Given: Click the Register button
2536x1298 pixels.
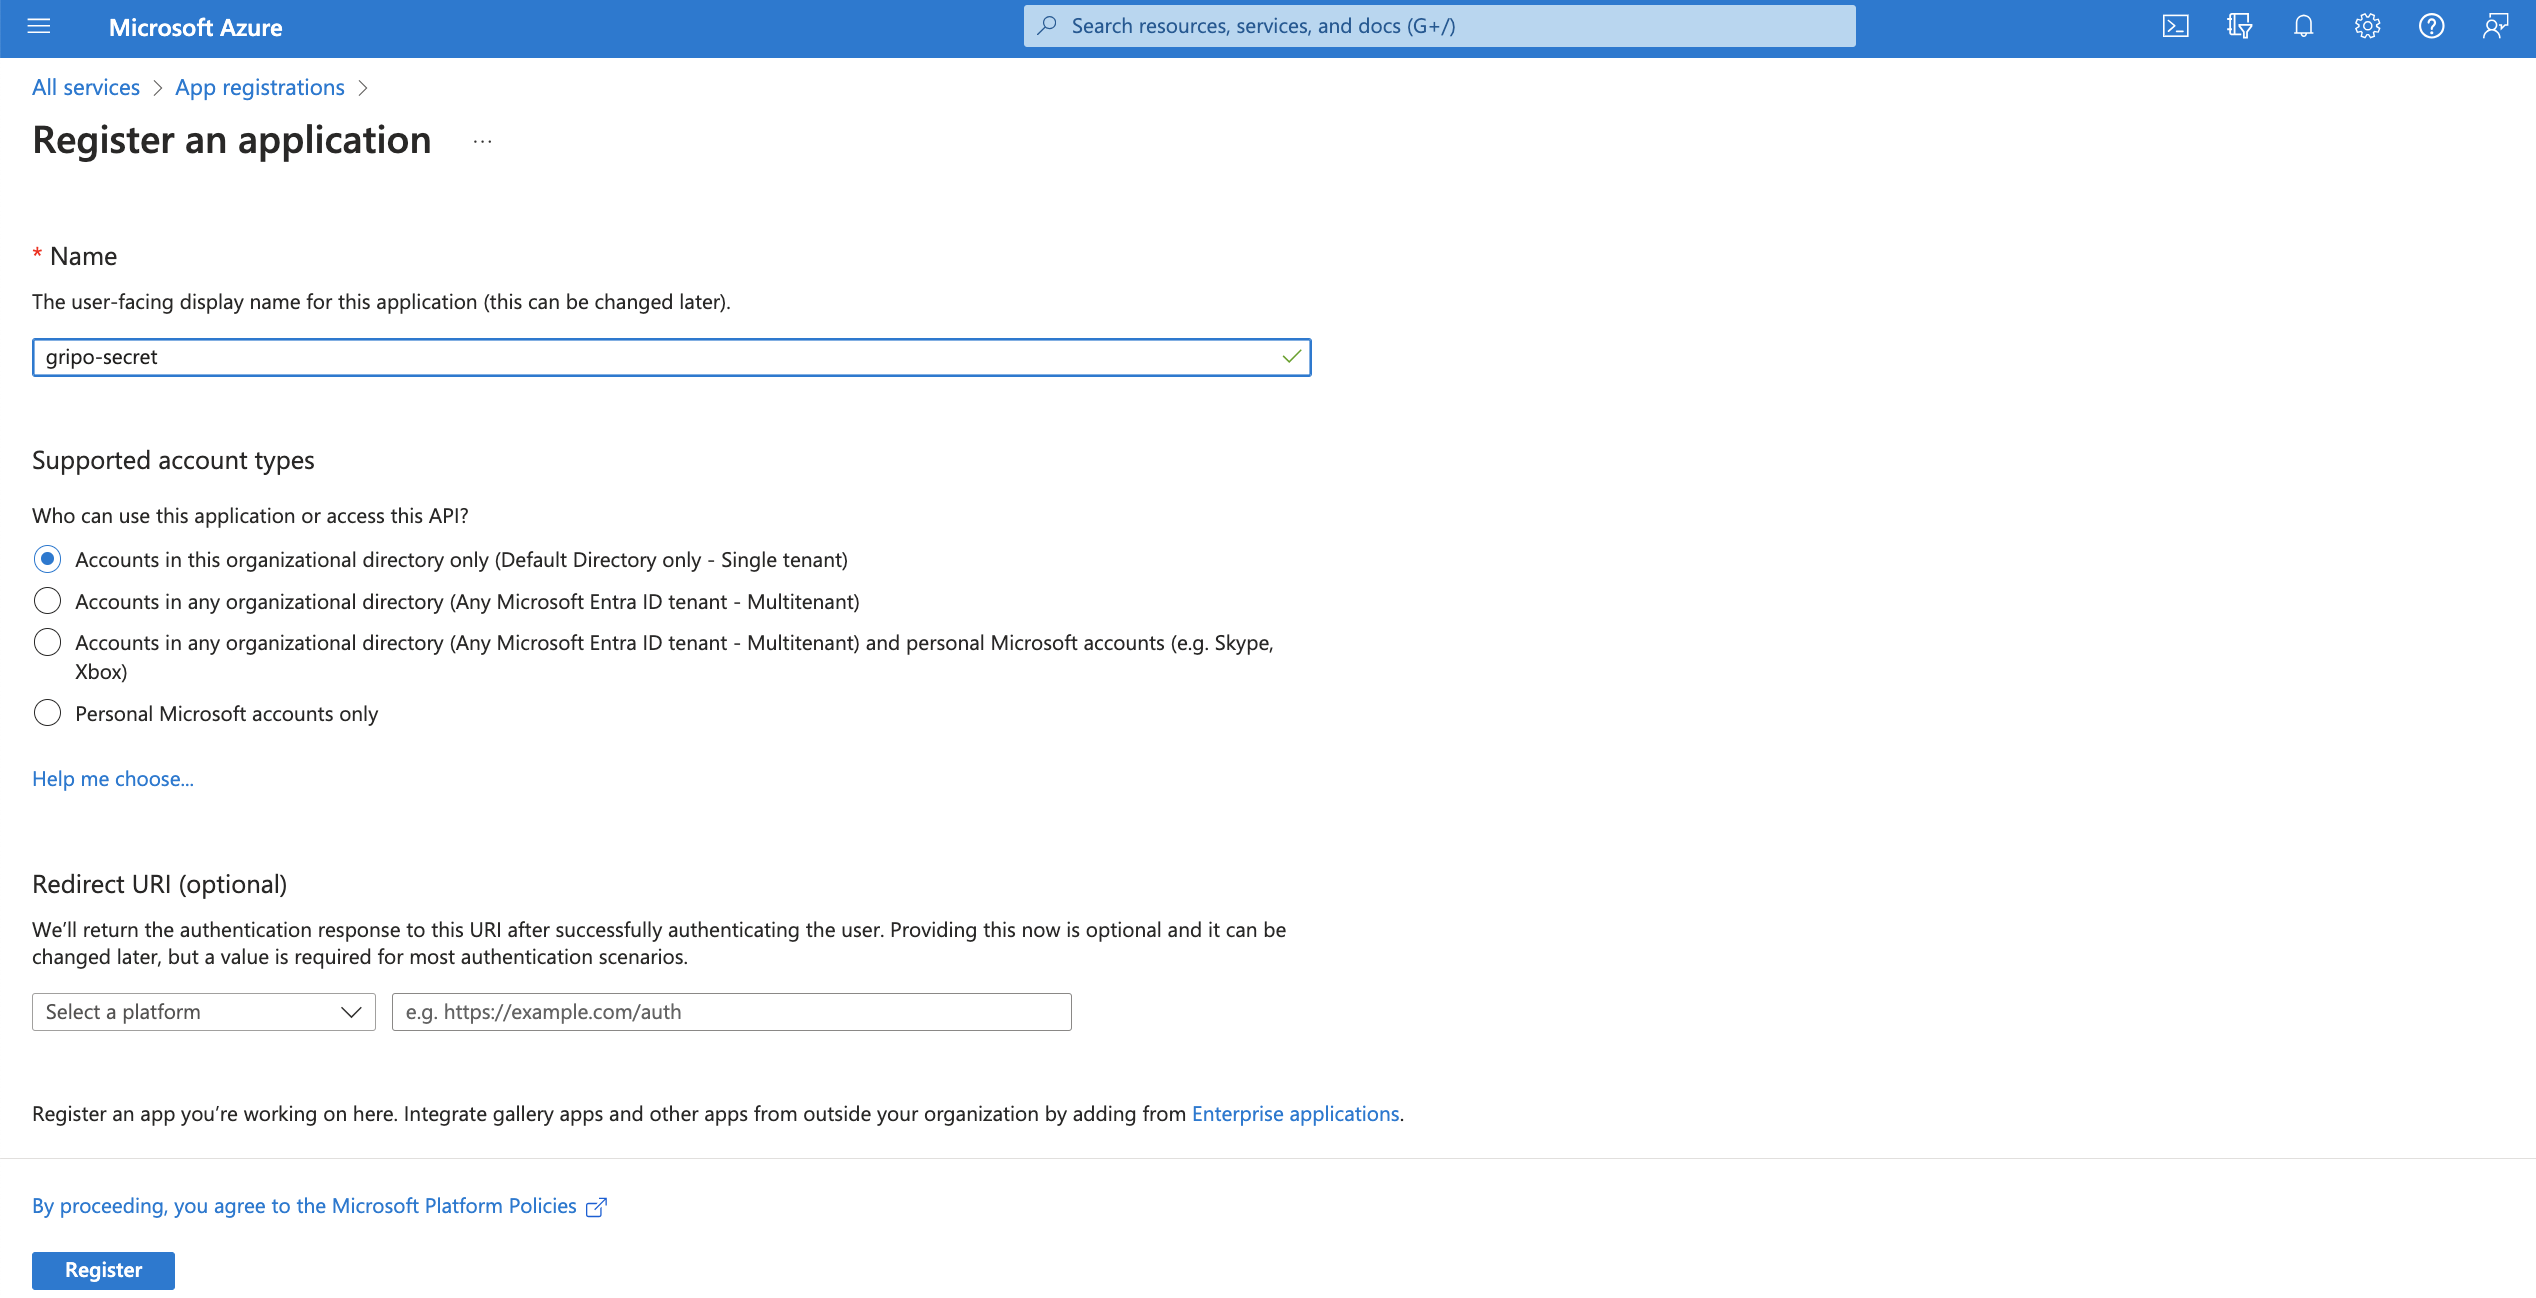Looking at the screenshot, I should [x=103, y=1270].
